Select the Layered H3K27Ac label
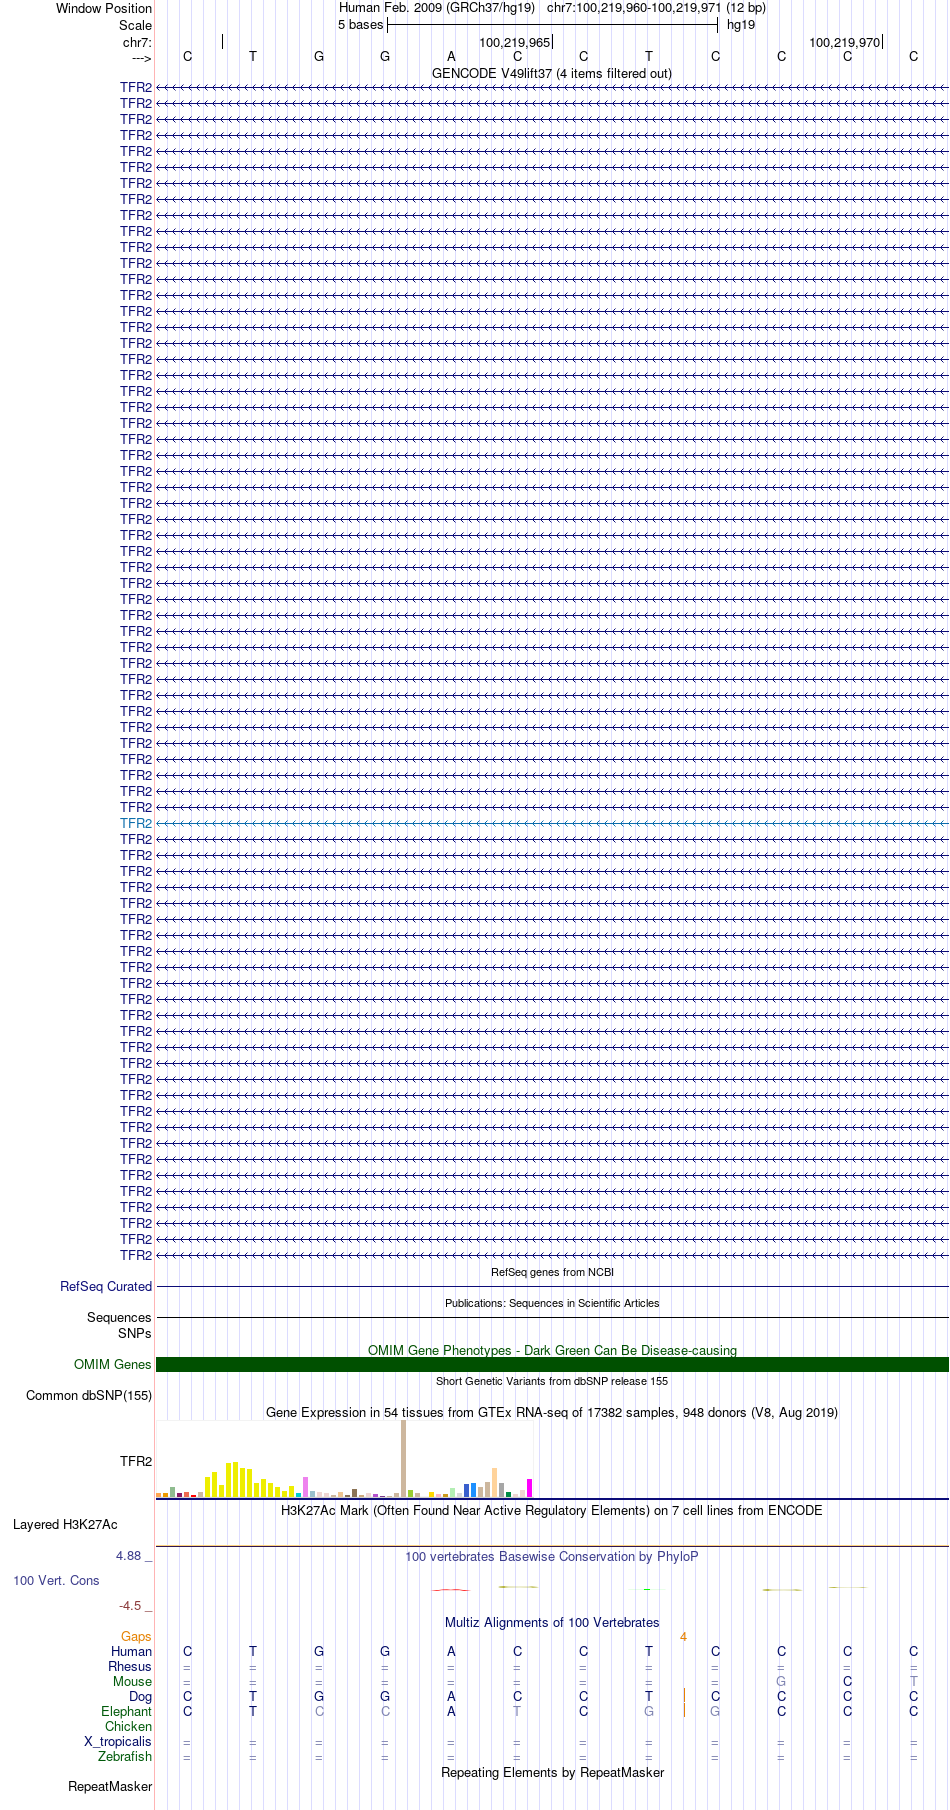This screenshot has width=950, height=1810. pos(65,1525)
